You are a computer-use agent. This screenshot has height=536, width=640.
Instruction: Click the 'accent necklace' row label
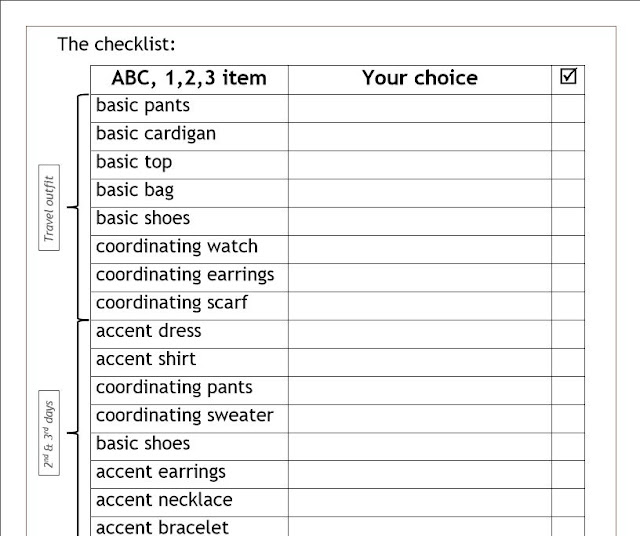click(x=164, y=500)
